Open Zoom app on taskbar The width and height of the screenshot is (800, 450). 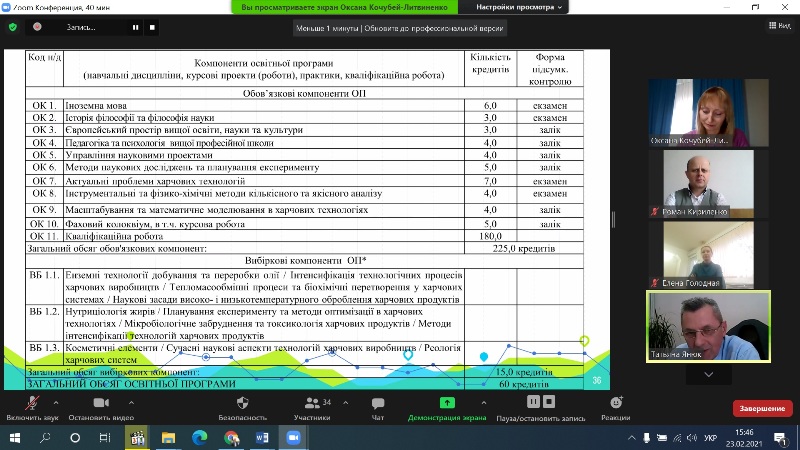coord(293,438)
